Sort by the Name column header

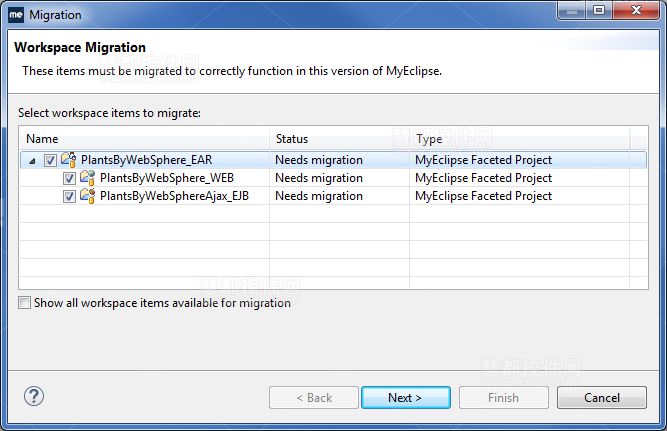pos(145,139)
